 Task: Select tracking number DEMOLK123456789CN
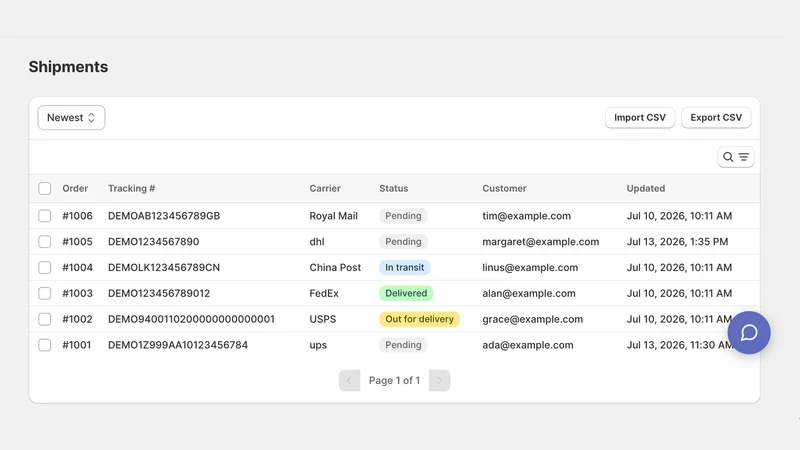coord(164,267)
